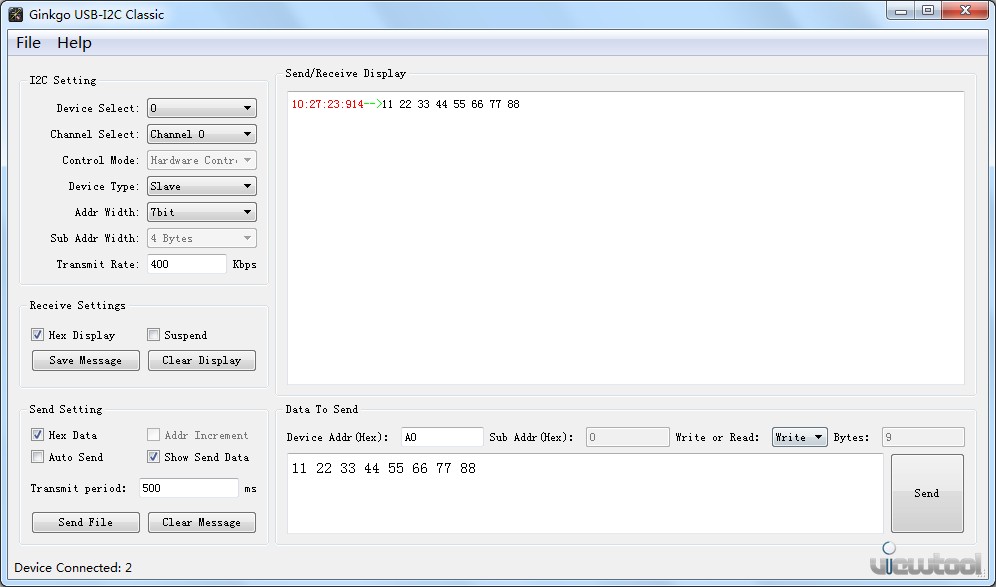Open the File menu
This screenshot has width=996, height=587.
click(x=27, y=43)
